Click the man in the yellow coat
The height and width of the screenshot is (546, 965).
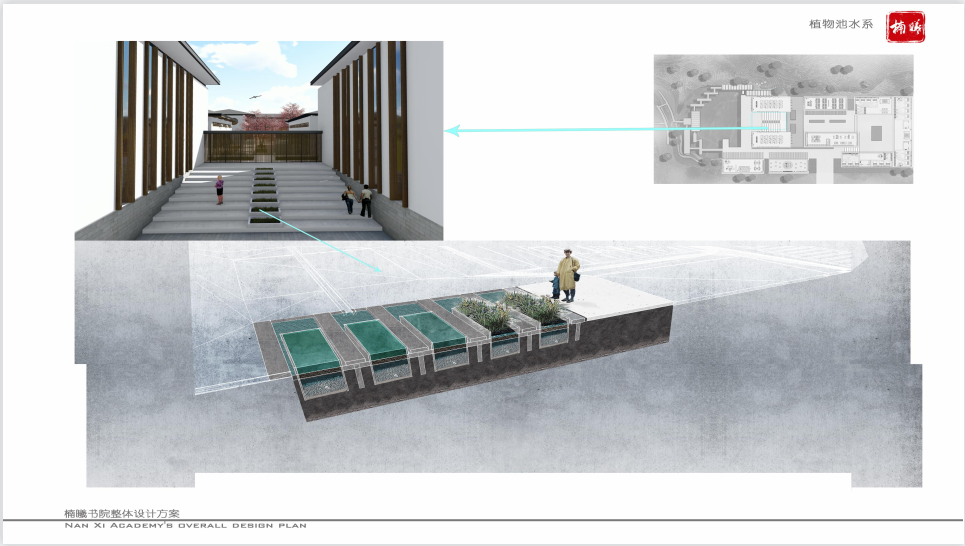coord(568,273)
